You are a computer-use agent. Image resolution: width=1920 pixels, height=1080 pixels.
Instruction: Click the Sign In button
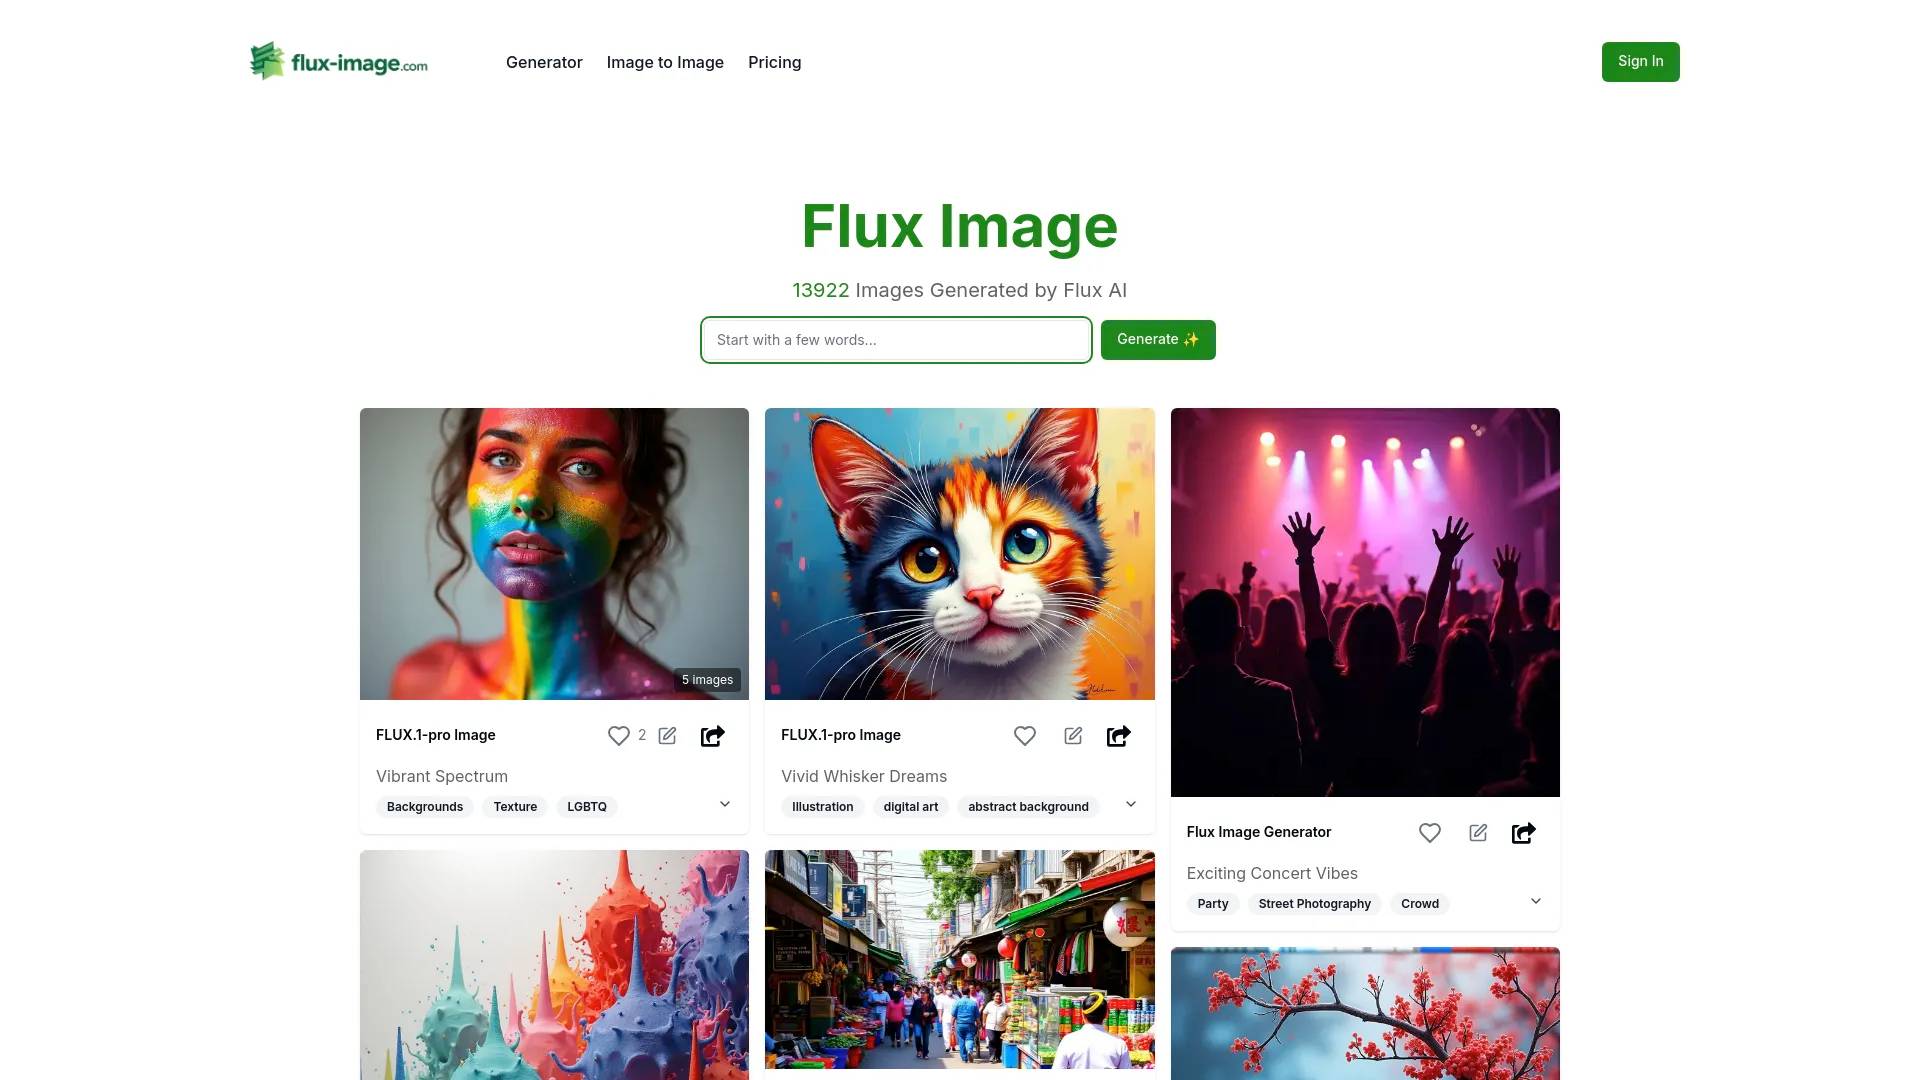[x=1640, y=61]
